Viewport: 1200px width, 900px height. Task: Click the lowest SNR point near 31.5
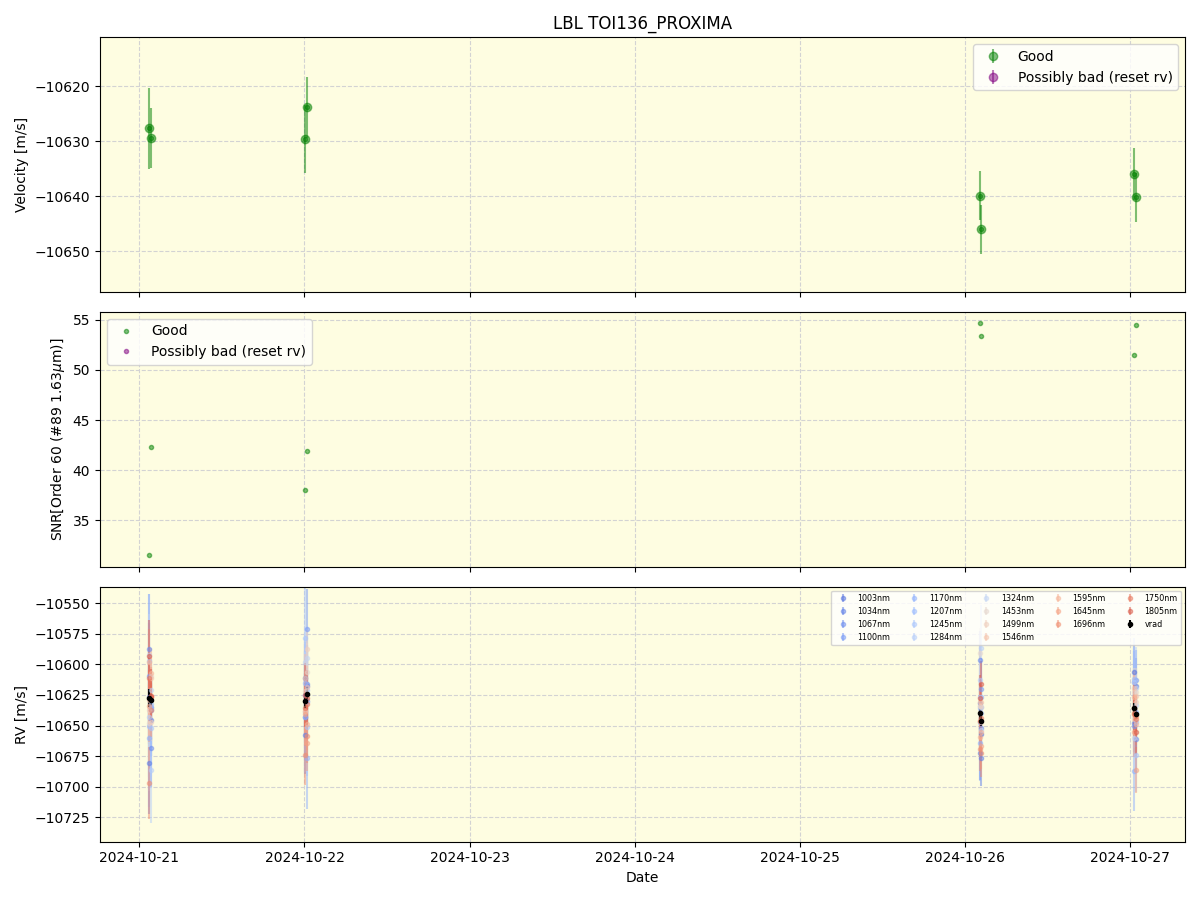click(149, 555)
